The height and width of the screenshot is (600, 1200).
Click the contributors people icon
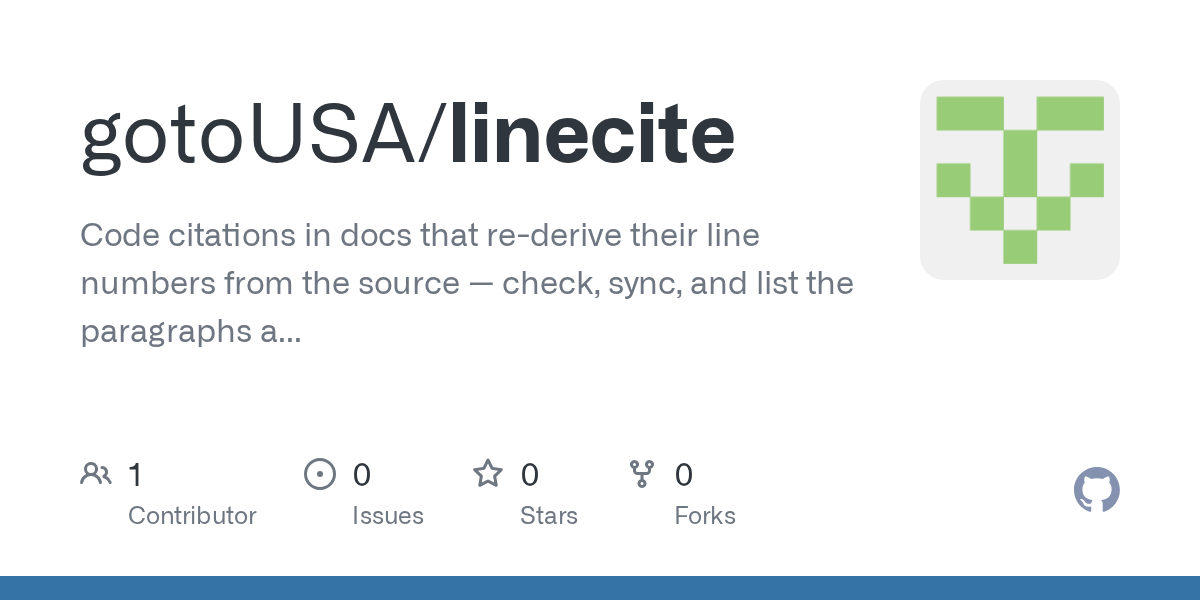click(96, 474)
